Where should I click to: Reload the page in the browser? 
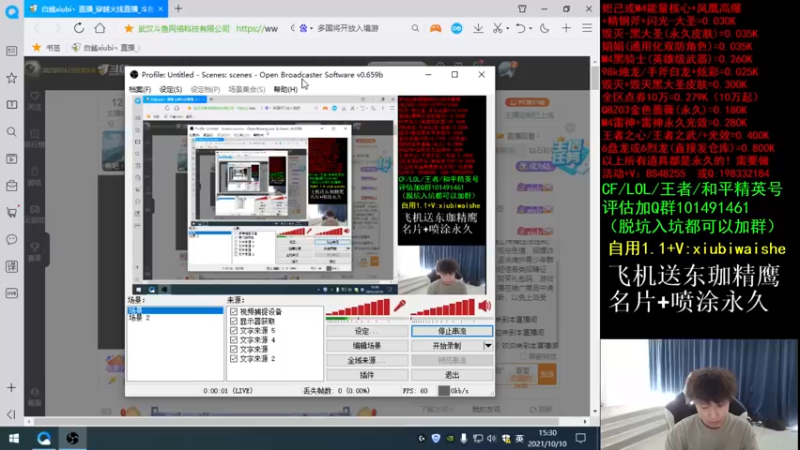pos(79,28)
